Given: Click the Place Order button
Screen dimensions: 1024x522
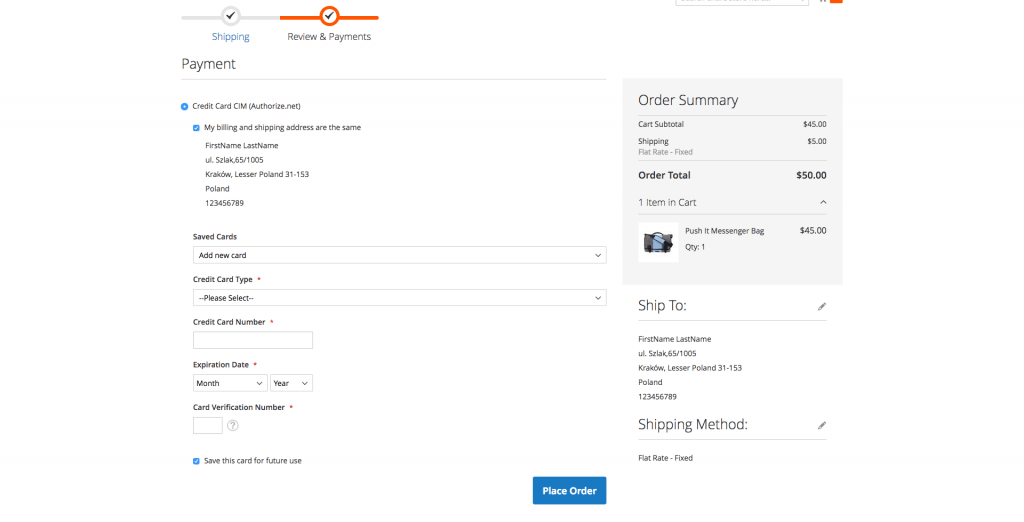Looking at the screenshot, I should (569, 490).
